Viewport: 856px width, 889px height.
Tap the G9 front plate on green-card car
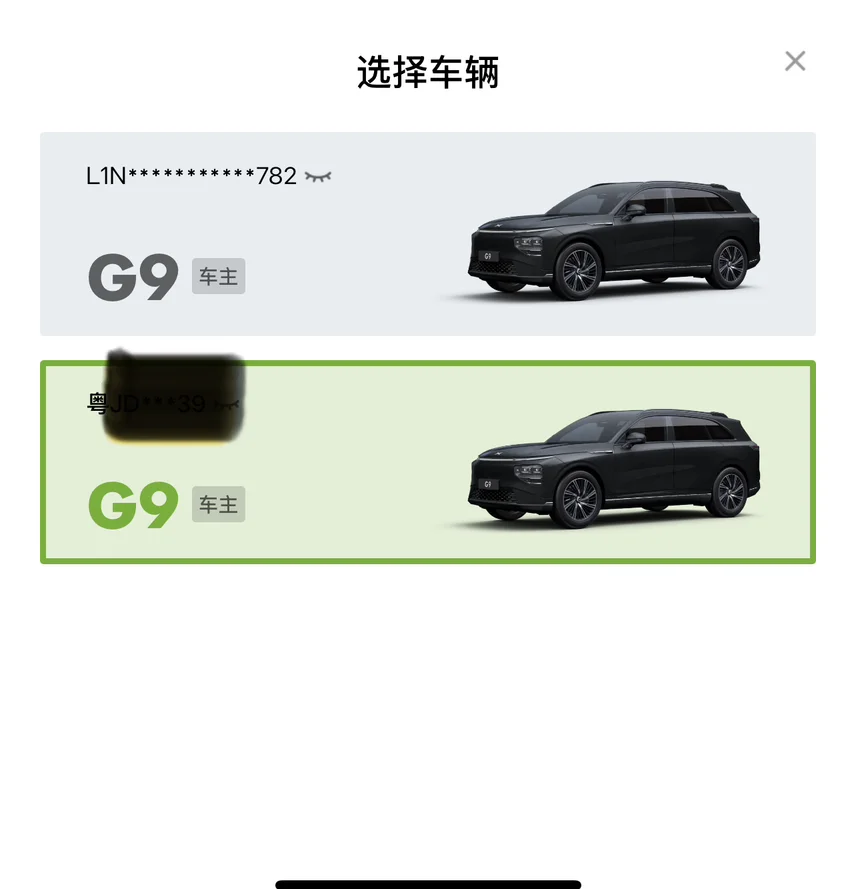pos(488,484)
